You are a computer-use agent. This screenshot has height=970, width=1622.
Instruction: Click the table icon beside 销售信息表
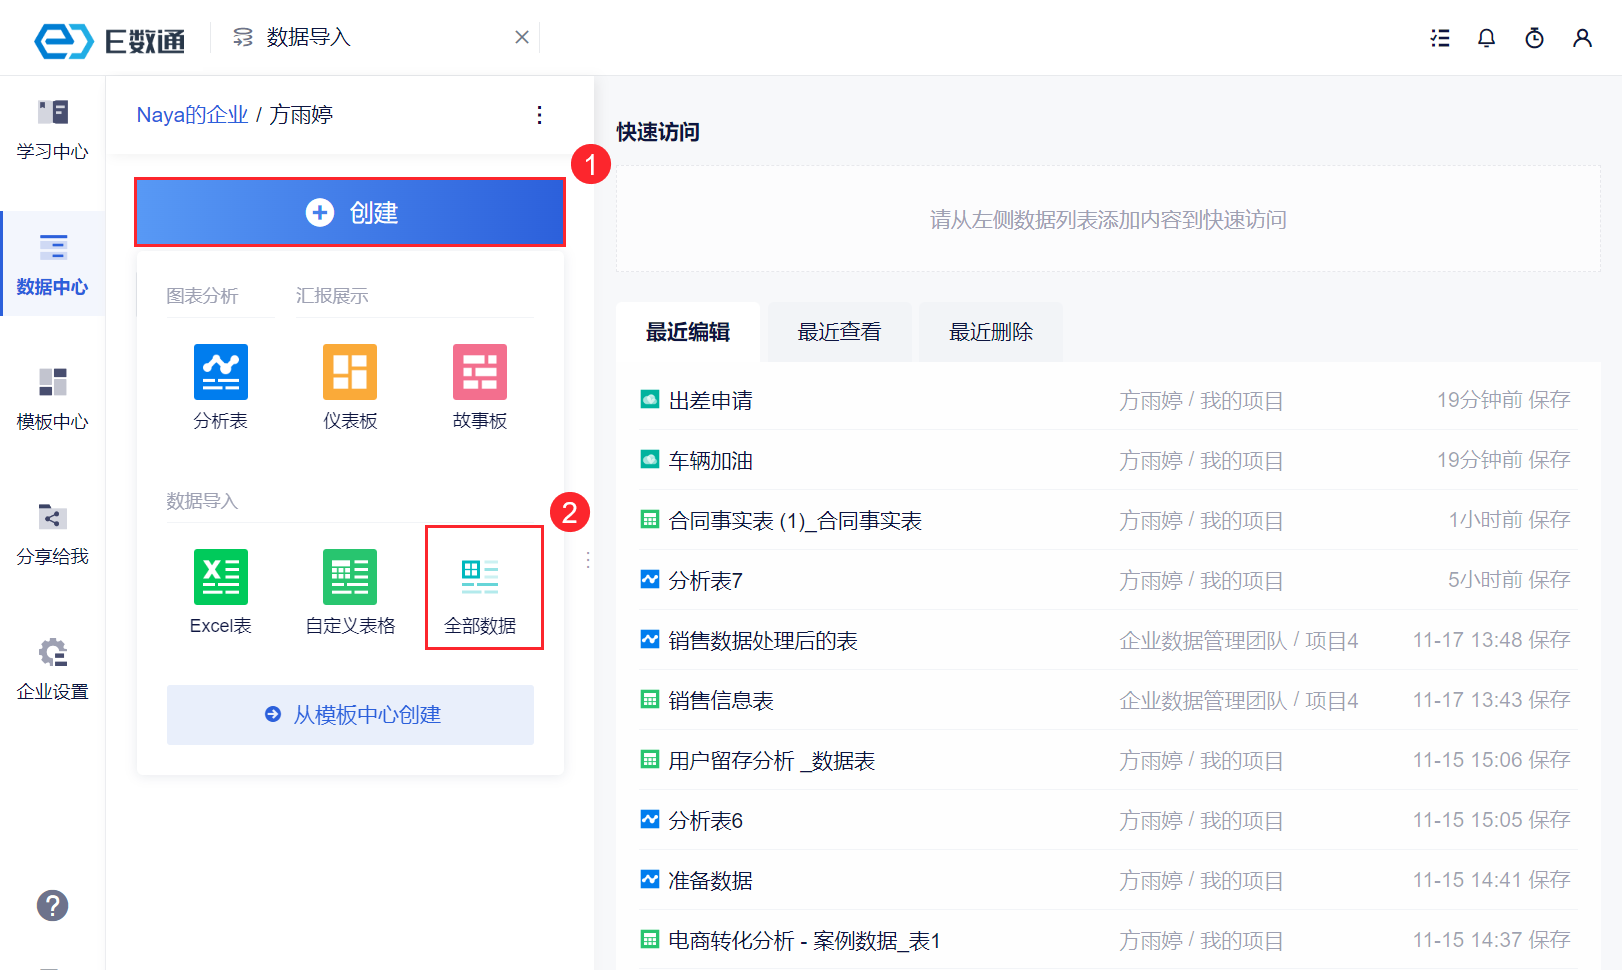click(650, 699)
